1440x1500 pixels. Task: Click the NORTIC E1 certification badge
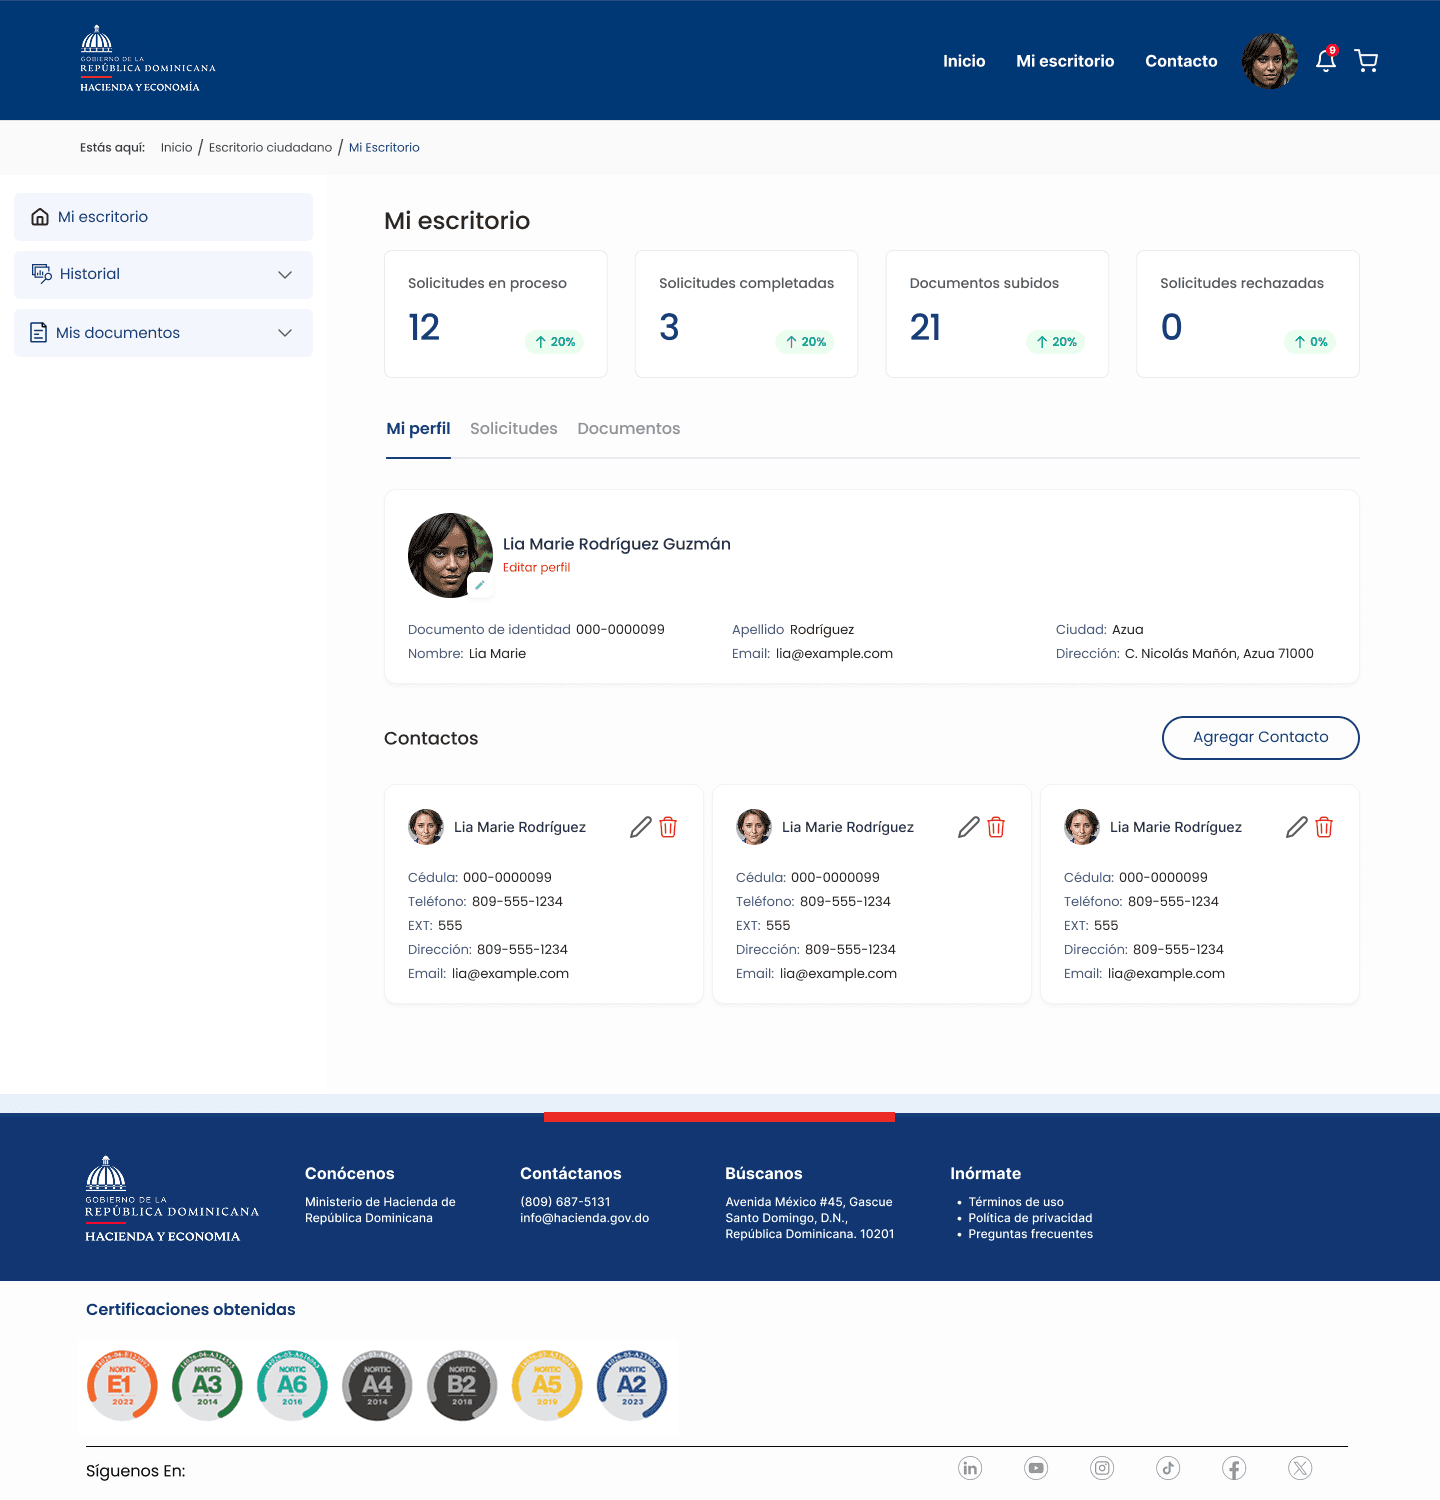tap(122, 1385)
